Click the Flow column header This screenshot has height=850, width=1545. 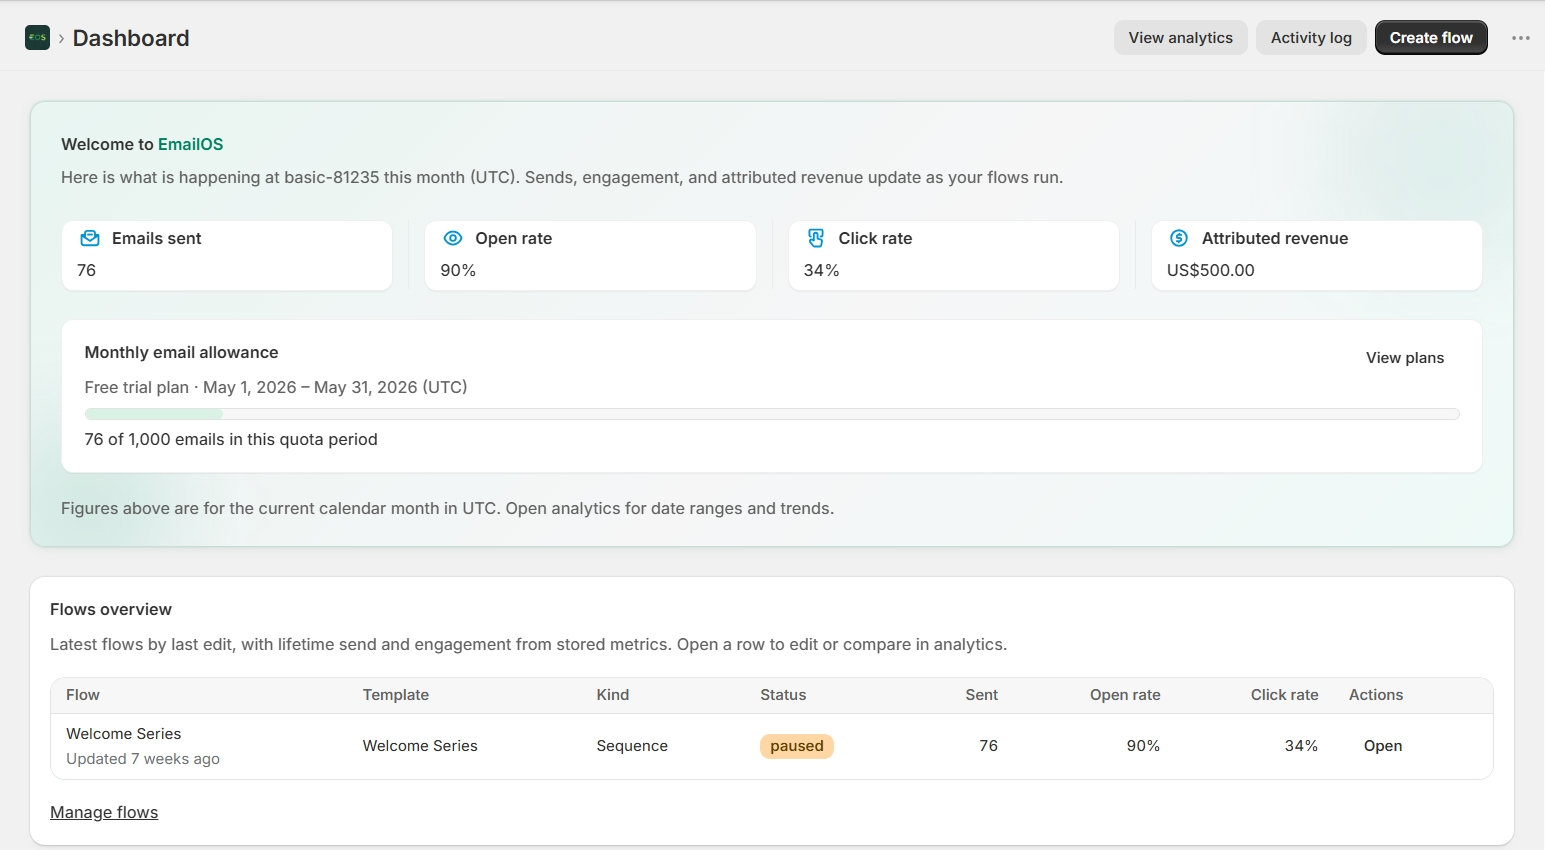click(83, 695)
